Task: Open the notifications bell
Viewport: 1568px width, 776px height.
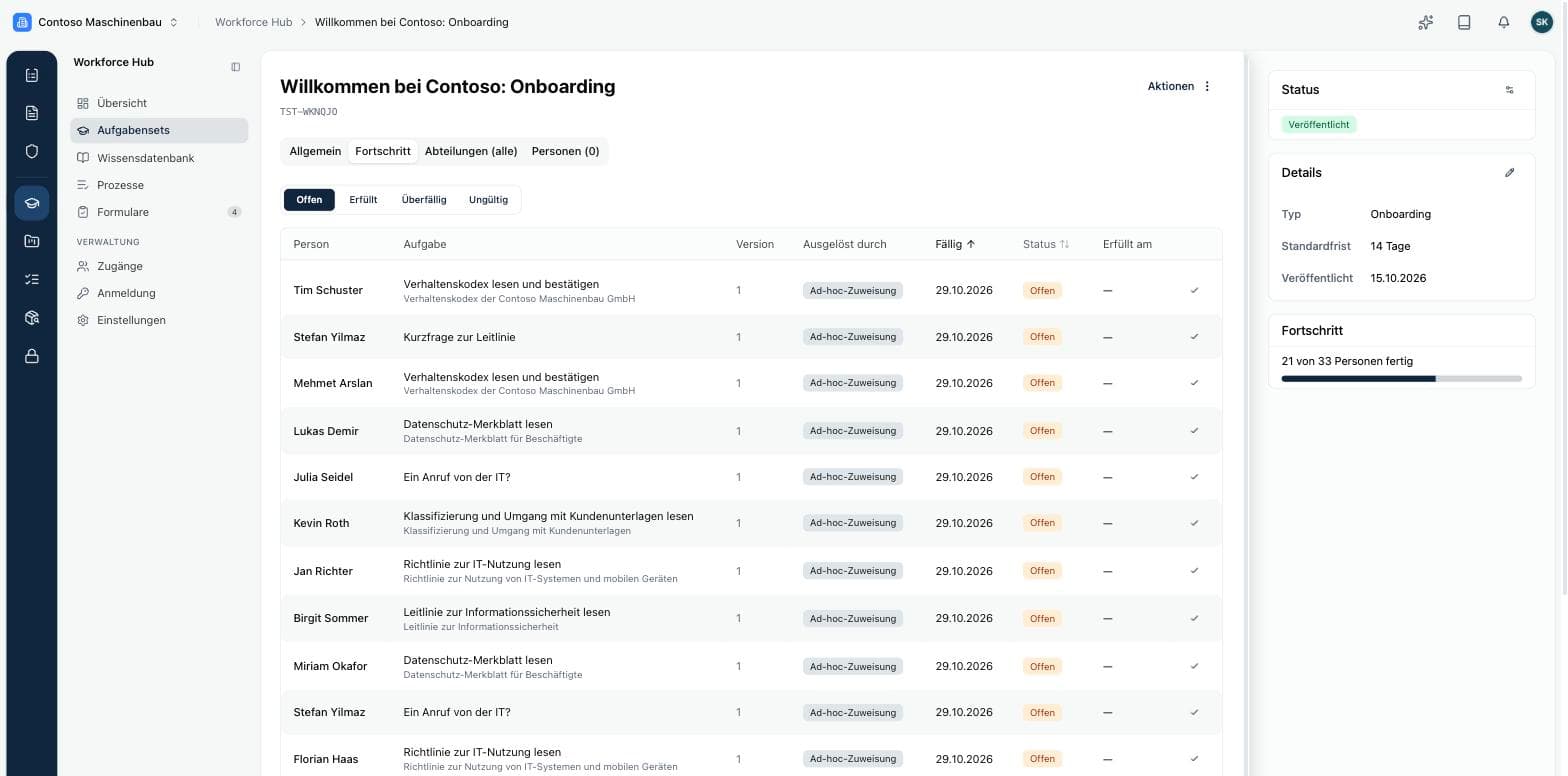Action: point(1503,22)
